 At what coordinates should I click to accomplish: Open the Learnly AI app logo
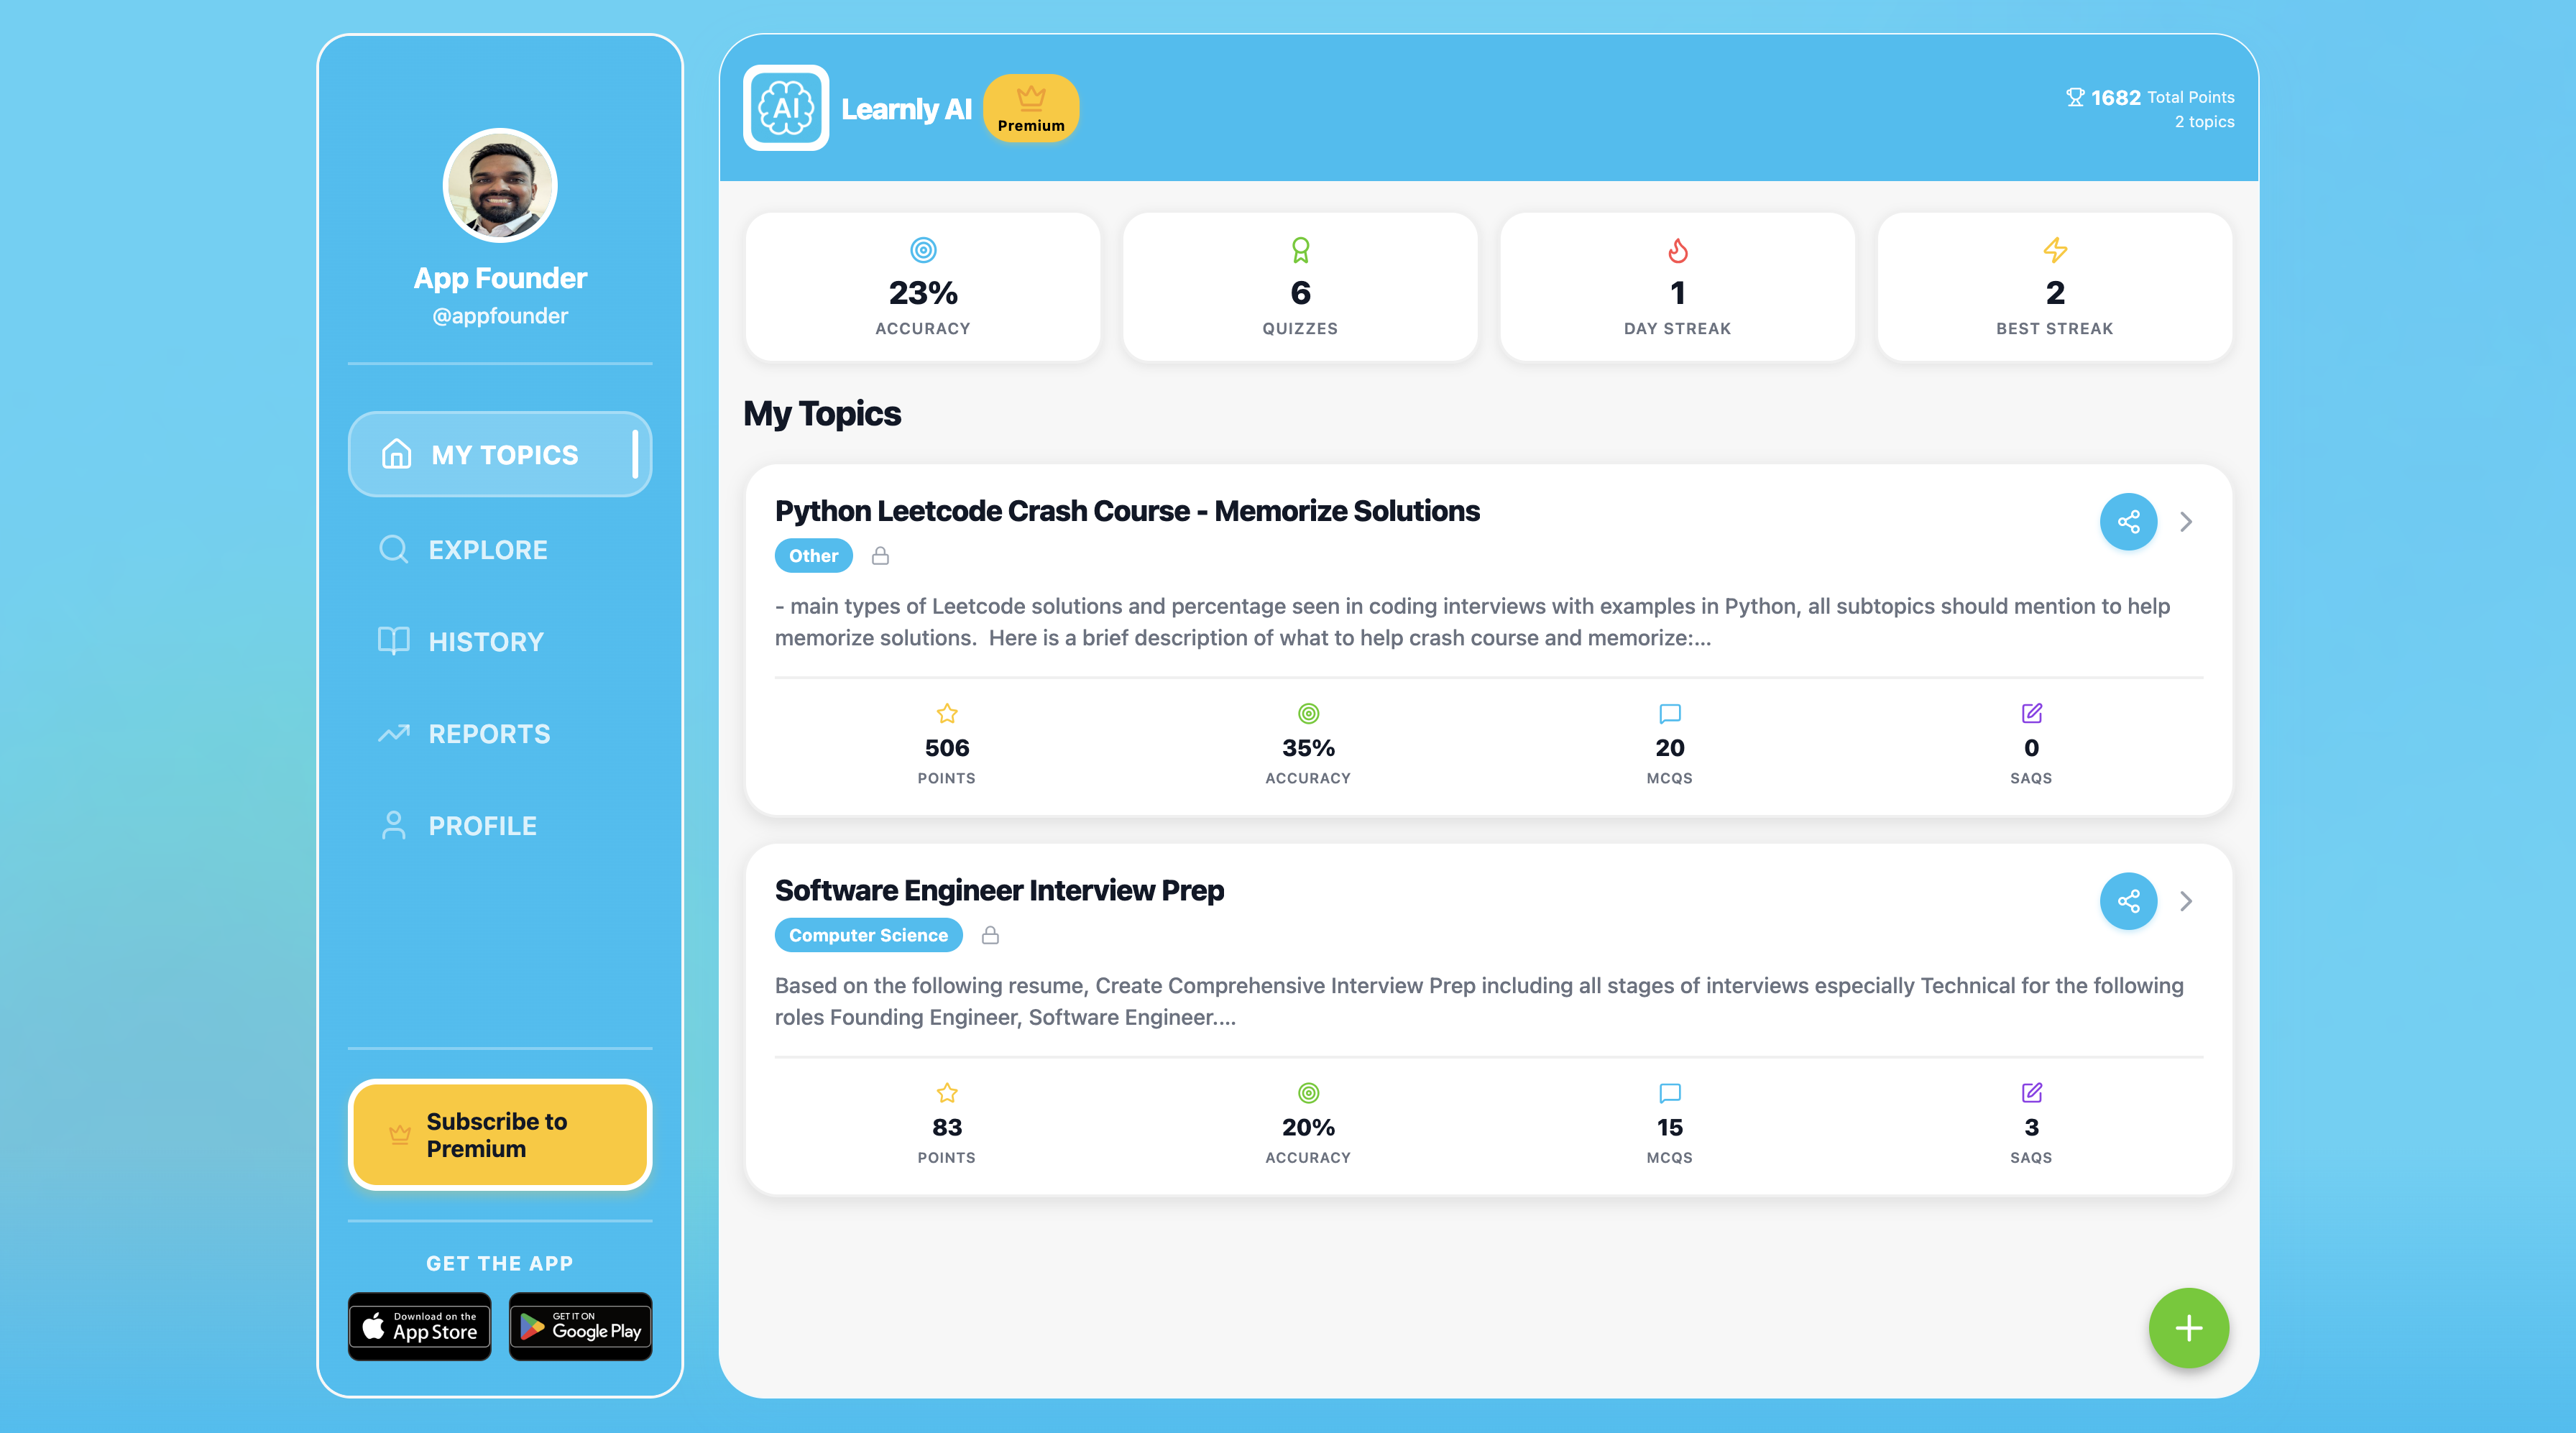[x=786, y=108]
